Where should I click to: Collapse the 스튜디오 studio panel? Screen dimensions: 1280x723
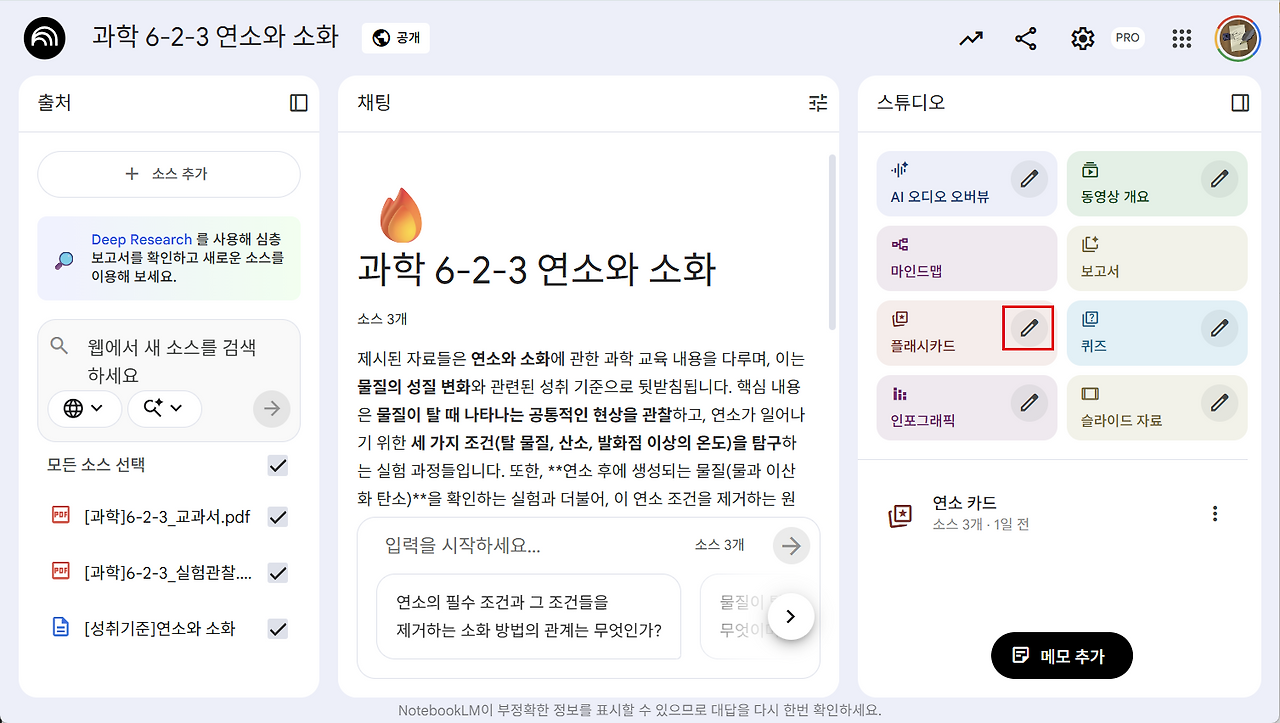pos(1240,102)
